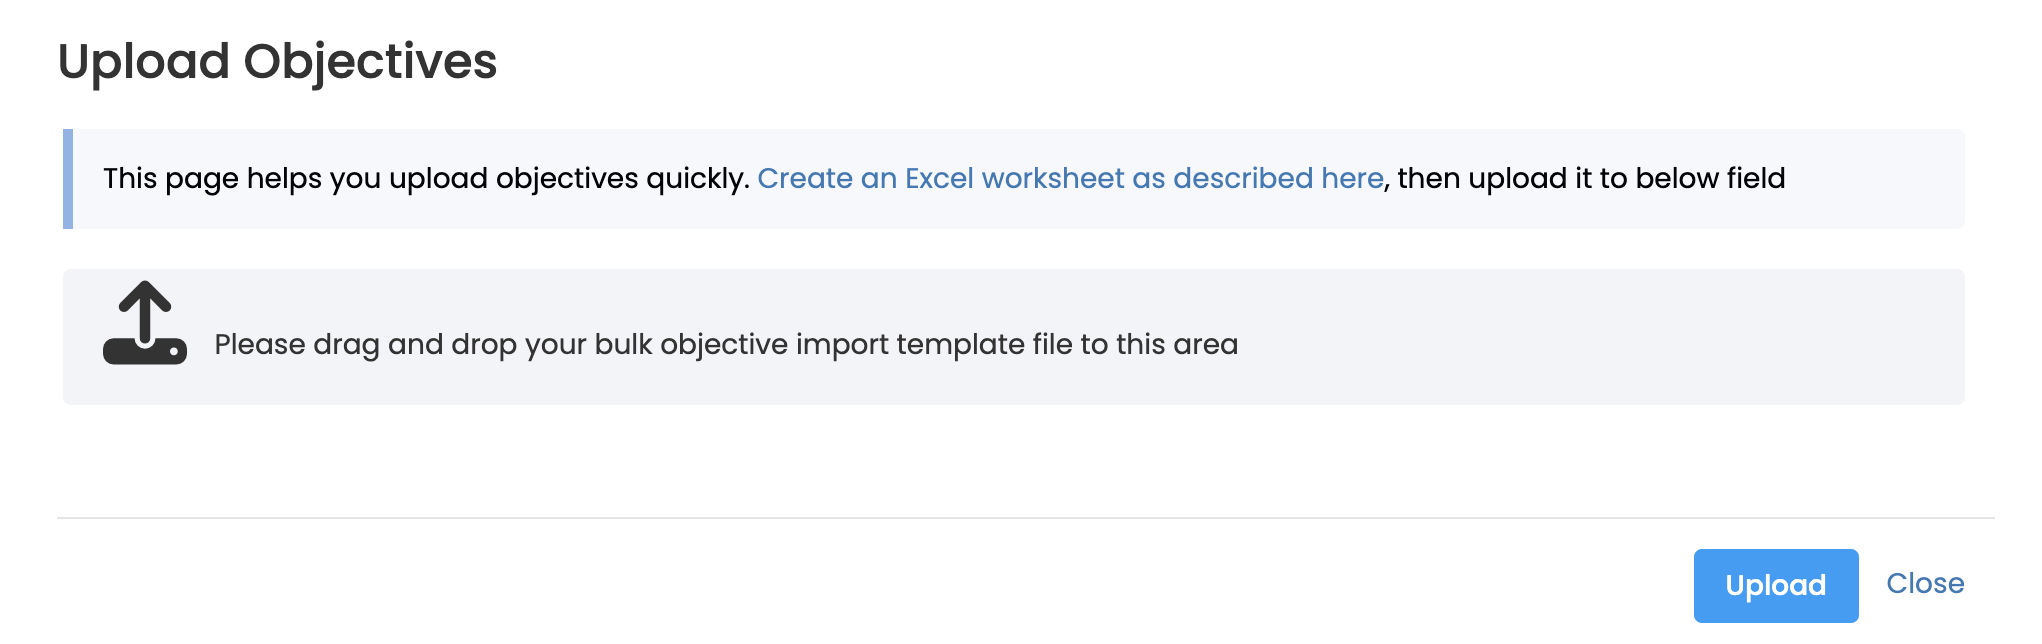
Task: Click the upload arrow tray icon
Action: (145, 323)
